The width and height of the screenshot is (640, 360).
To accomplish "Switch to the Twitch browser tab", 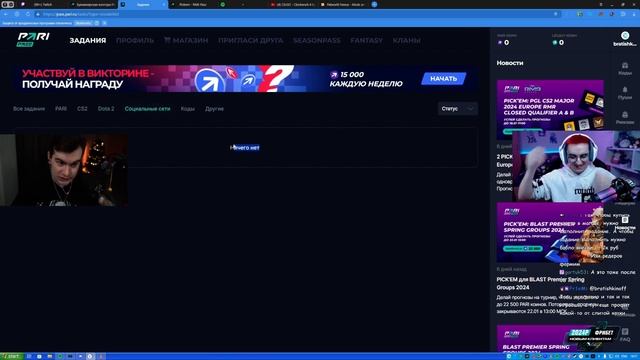I will click(43, 4).
